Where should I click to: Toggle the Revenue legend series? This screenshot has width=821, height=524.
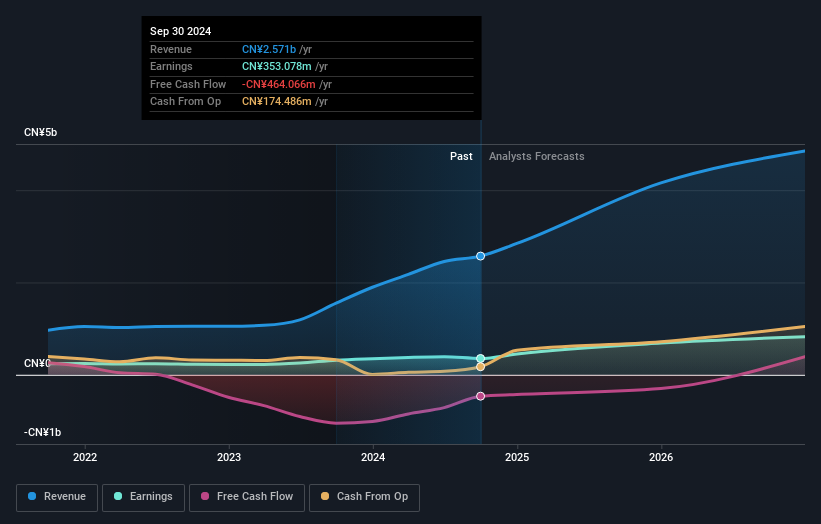point(57,497)
